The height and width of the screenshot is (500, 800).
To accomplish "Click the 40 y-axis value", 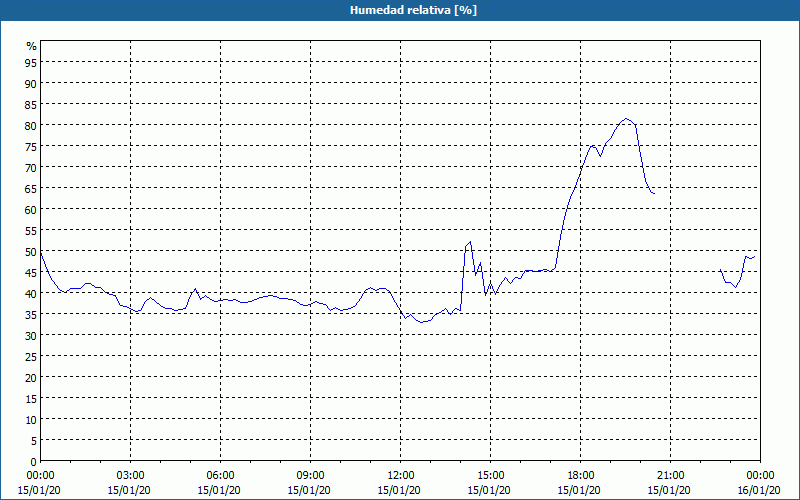I will 31,293.
